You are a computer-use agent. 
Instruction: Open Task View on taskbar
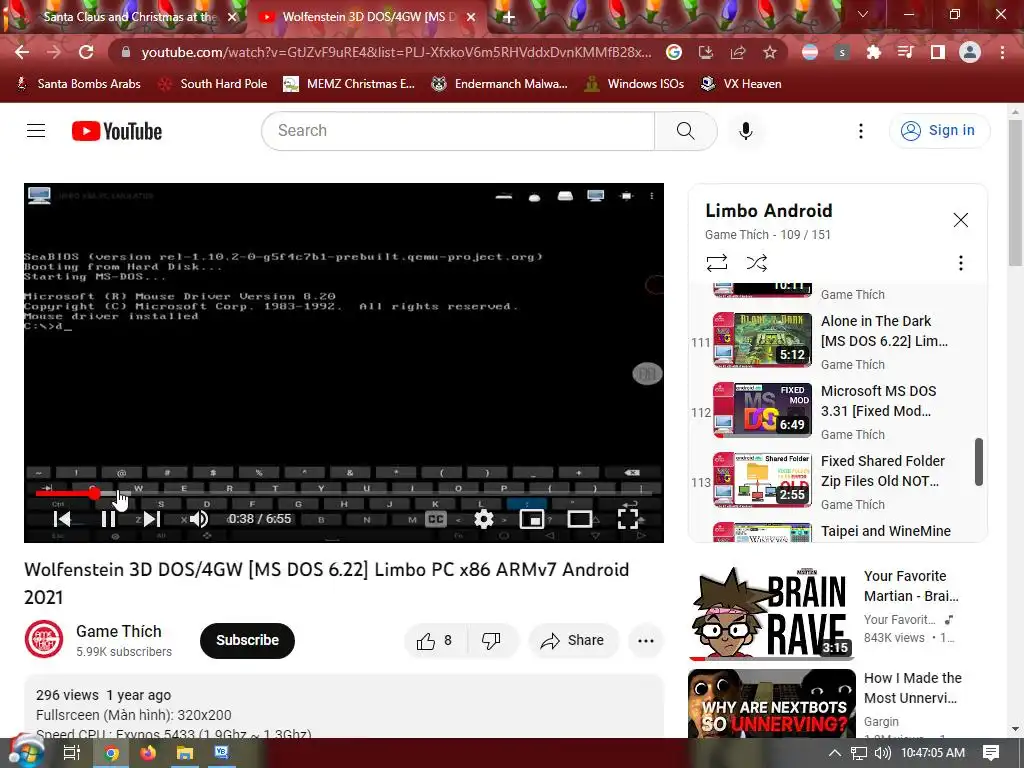(72, 753)
